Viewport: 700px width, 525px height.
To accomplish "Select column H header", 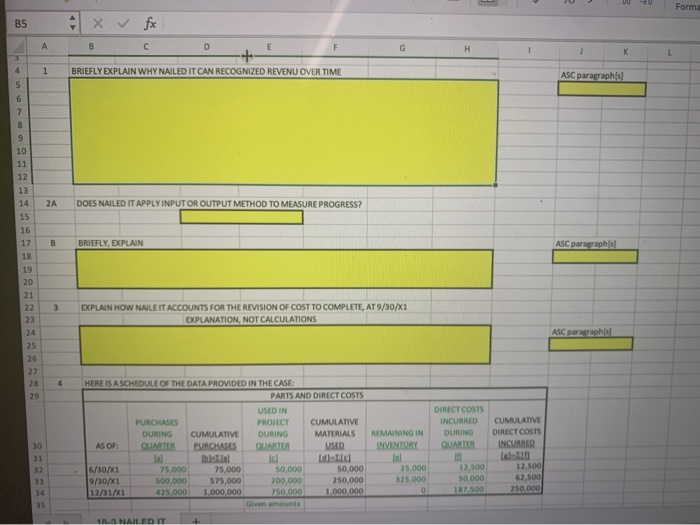I will coord(467,49).
